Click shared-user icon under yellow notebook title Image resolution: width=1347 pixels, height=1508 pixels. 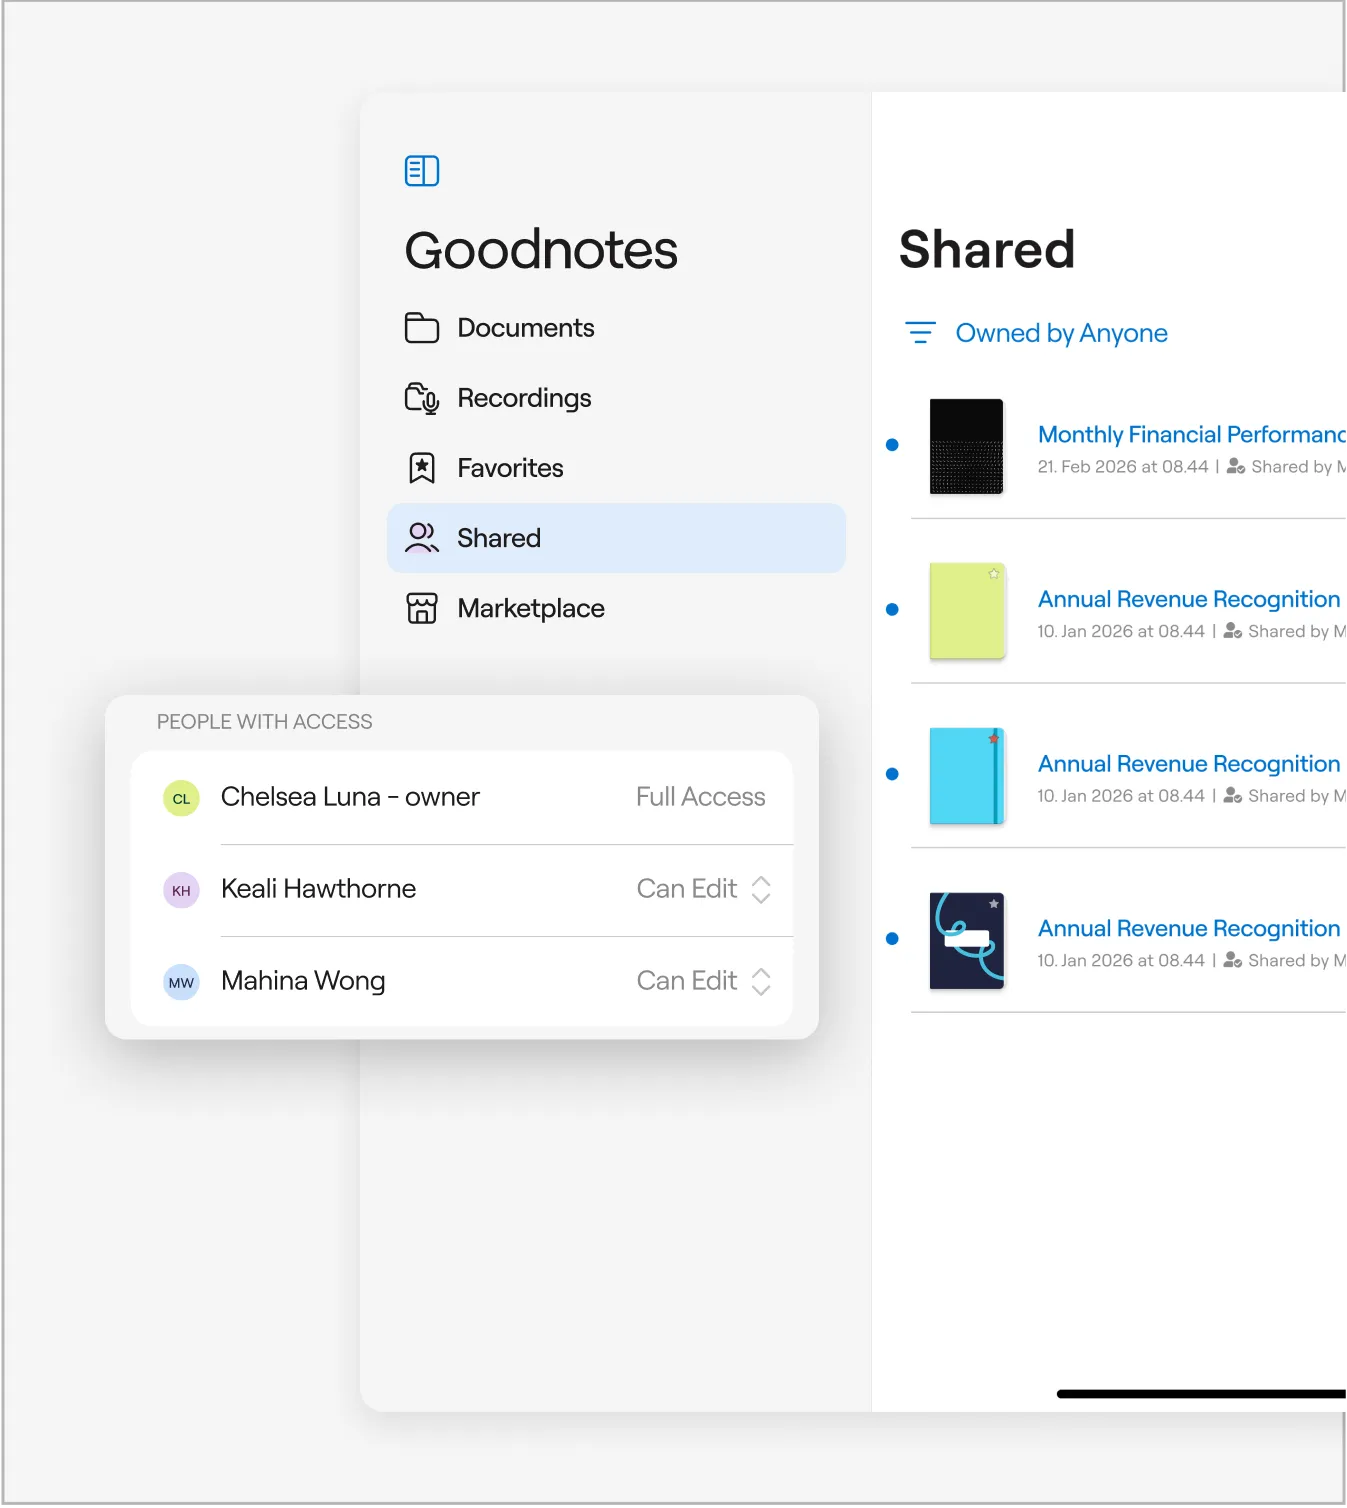coord(1233,631)
